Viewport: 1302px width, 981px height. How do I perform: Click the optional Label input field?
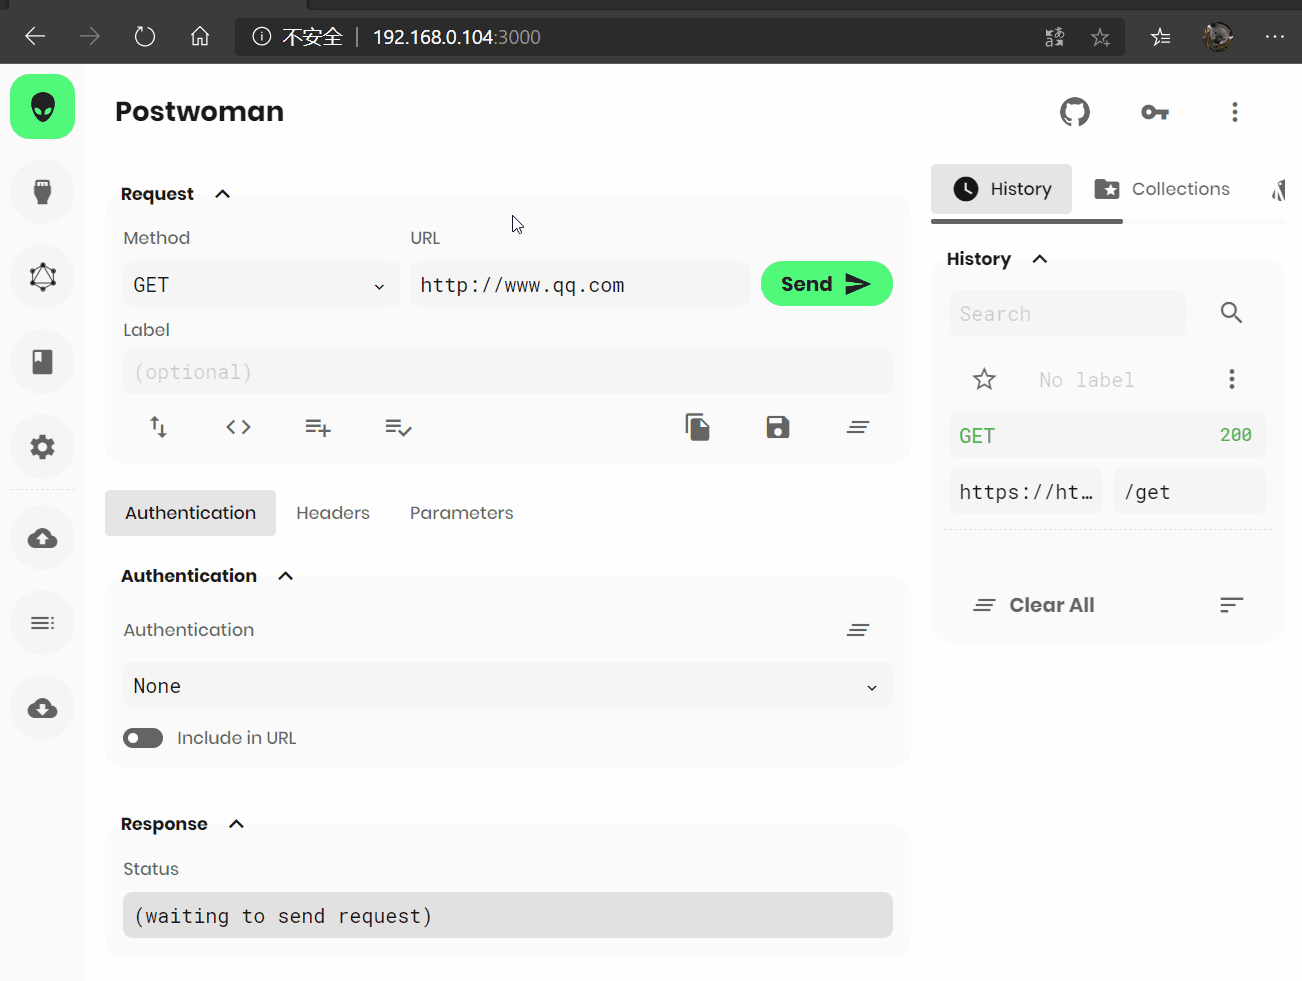coord(508,371)
